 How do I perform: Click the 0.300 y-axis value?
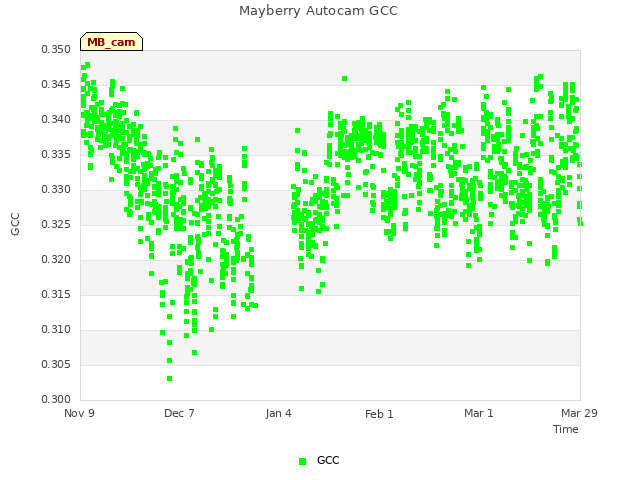coord(56,399)
